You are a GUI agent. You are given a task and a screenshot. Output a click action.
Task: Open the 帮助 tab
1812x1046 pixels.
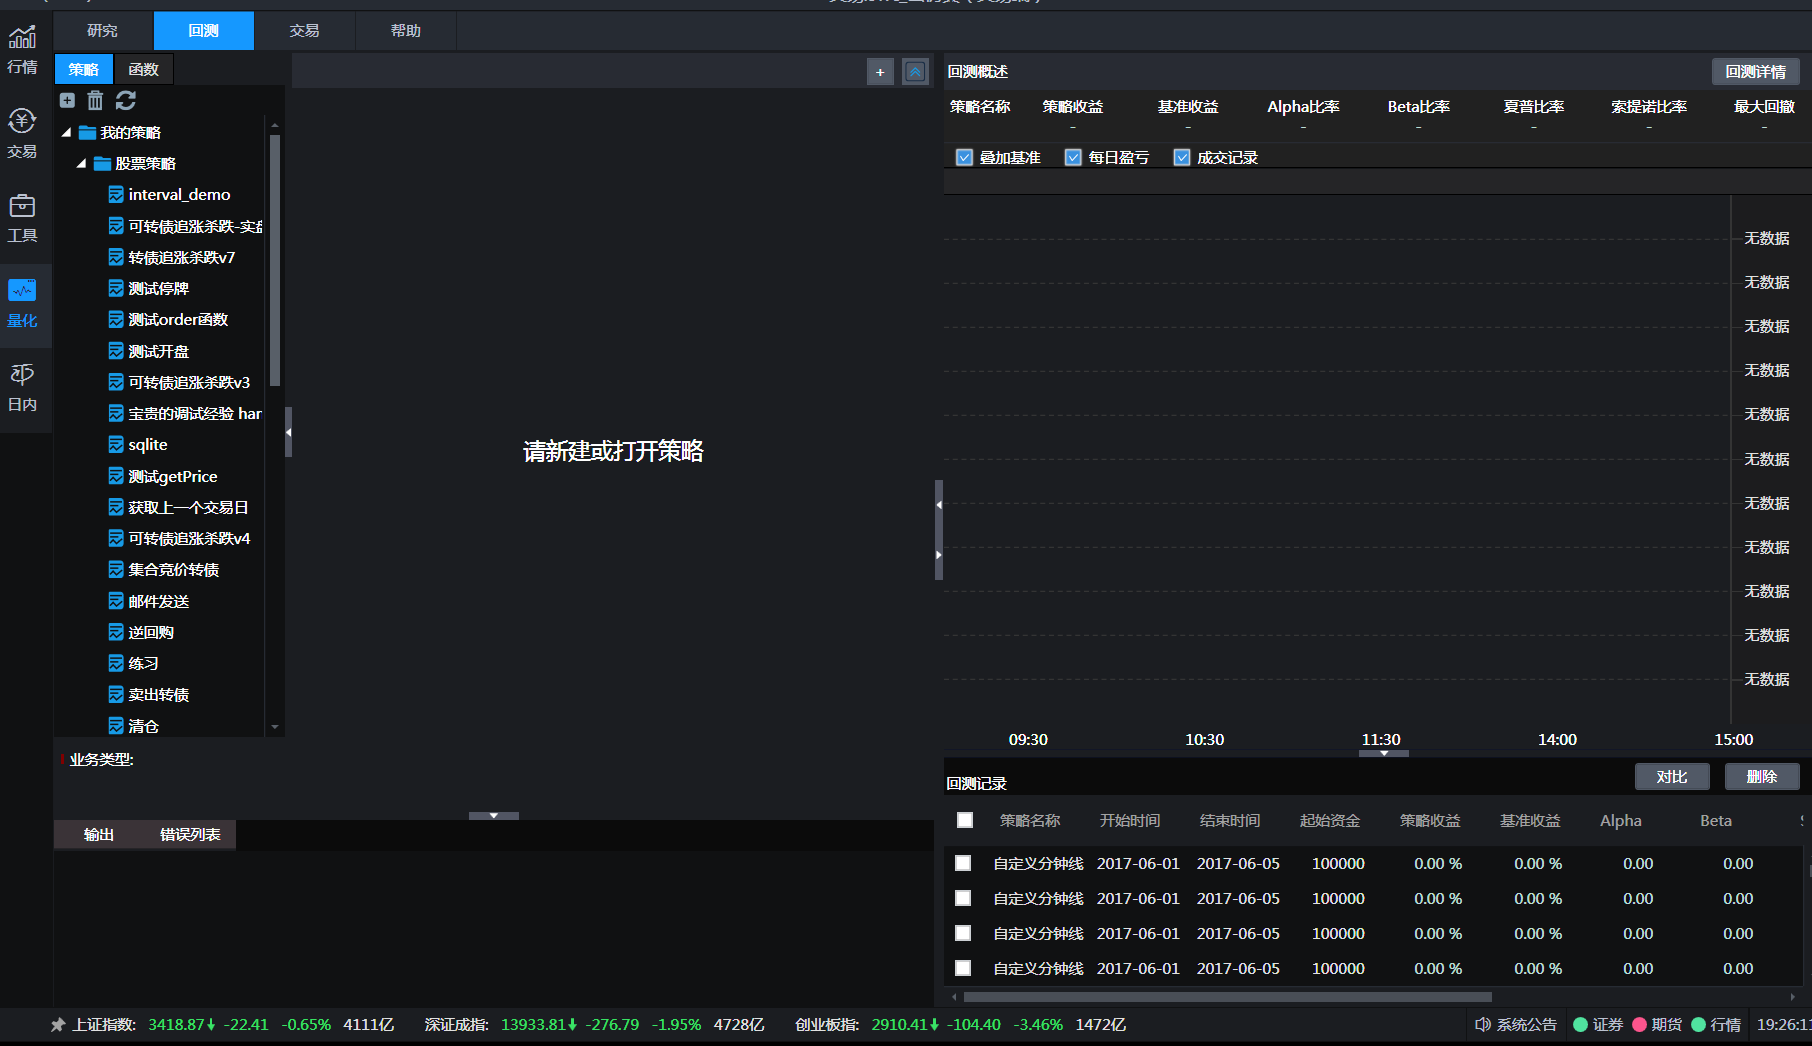pos(406,31)
